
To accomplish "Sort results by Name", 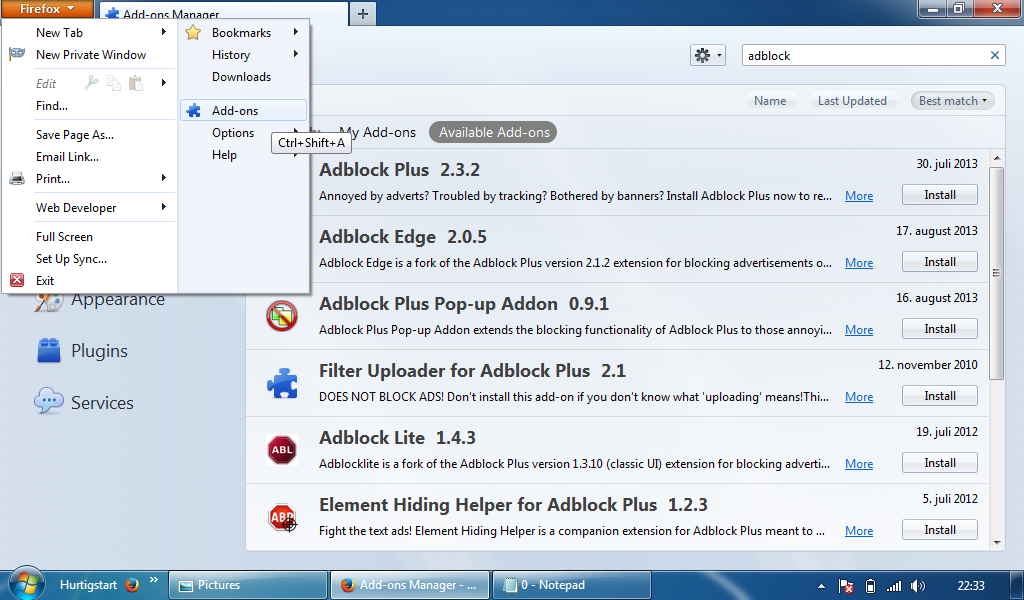I will point(770,101).
